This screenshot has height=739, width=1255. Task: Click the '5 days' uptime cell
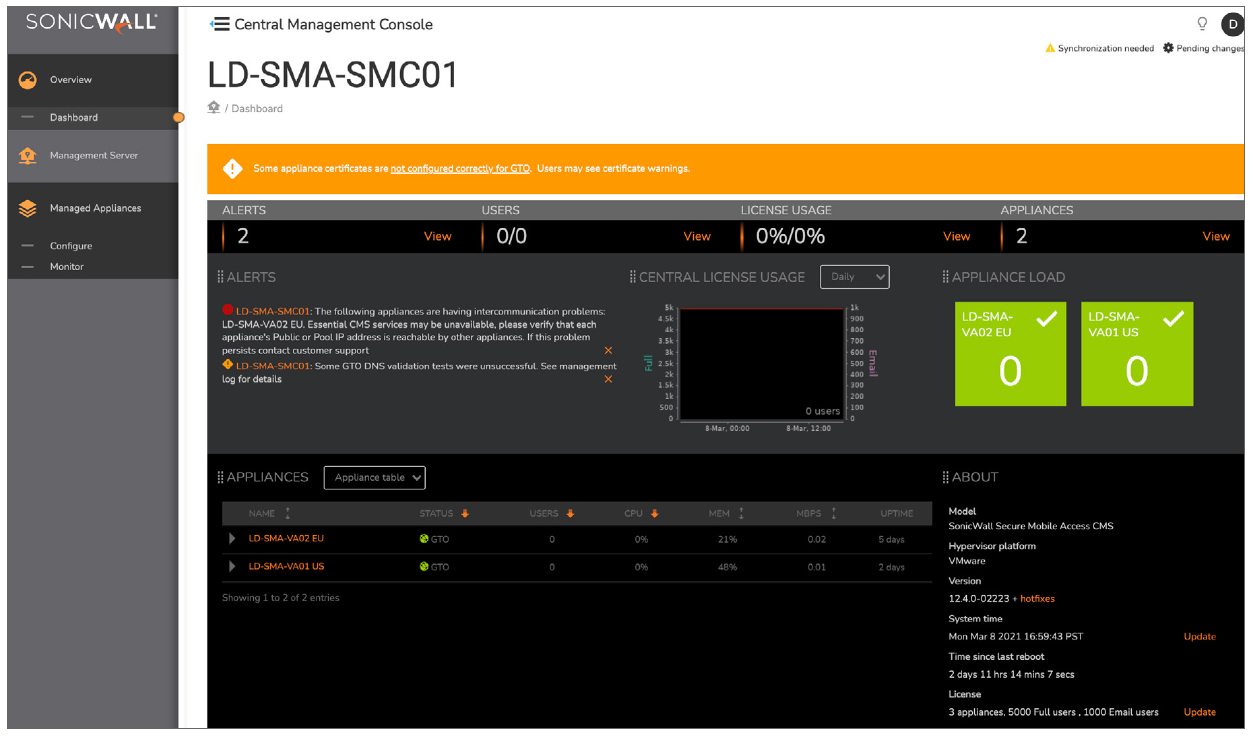[x=891, y=540]
